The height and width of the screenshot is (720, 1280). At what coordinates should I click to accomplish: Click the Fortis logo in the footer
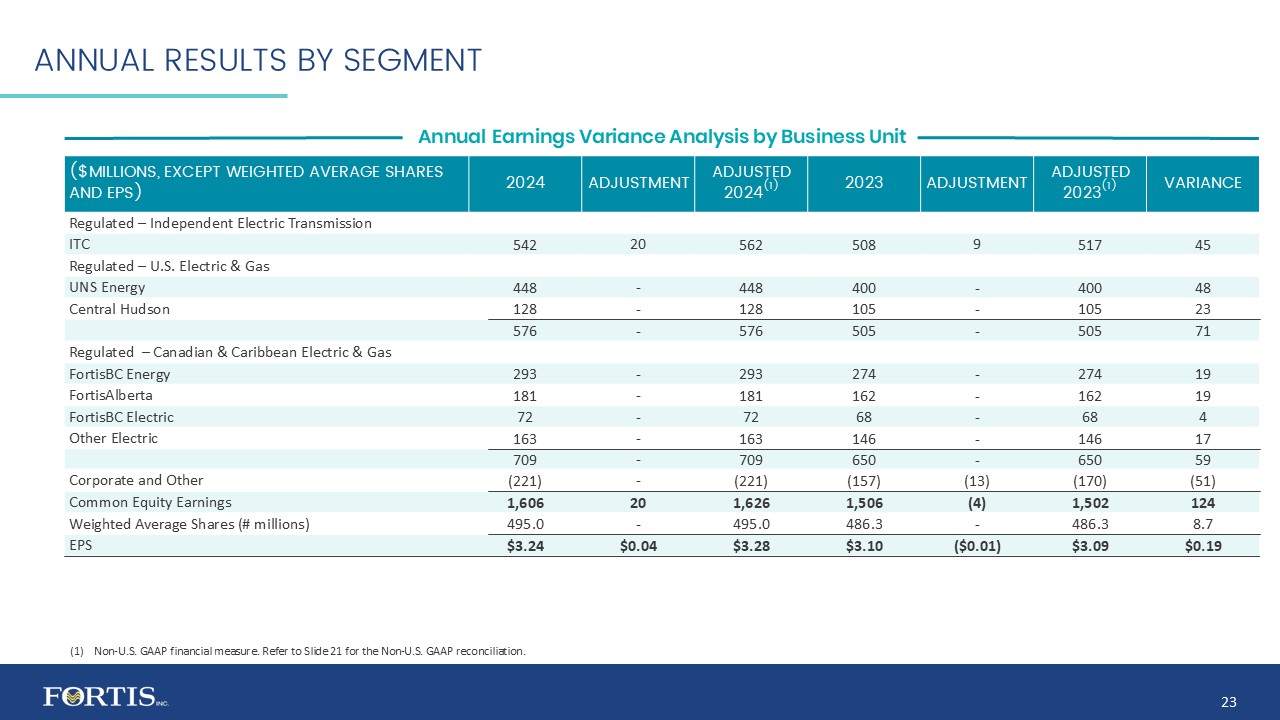98,697
